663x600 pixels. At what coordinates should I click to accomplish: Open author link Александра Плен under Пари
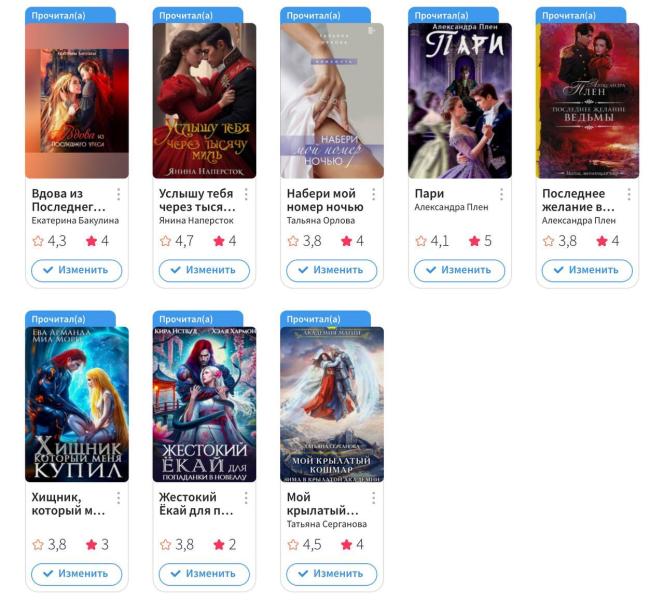[451, 207]
